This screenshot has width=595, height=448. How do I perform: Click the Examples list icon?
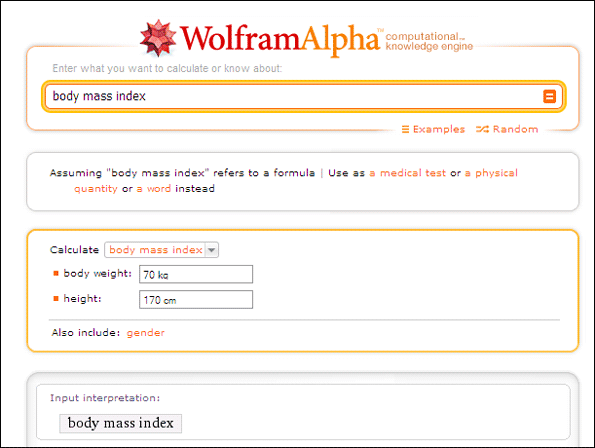tap(405, 129)
